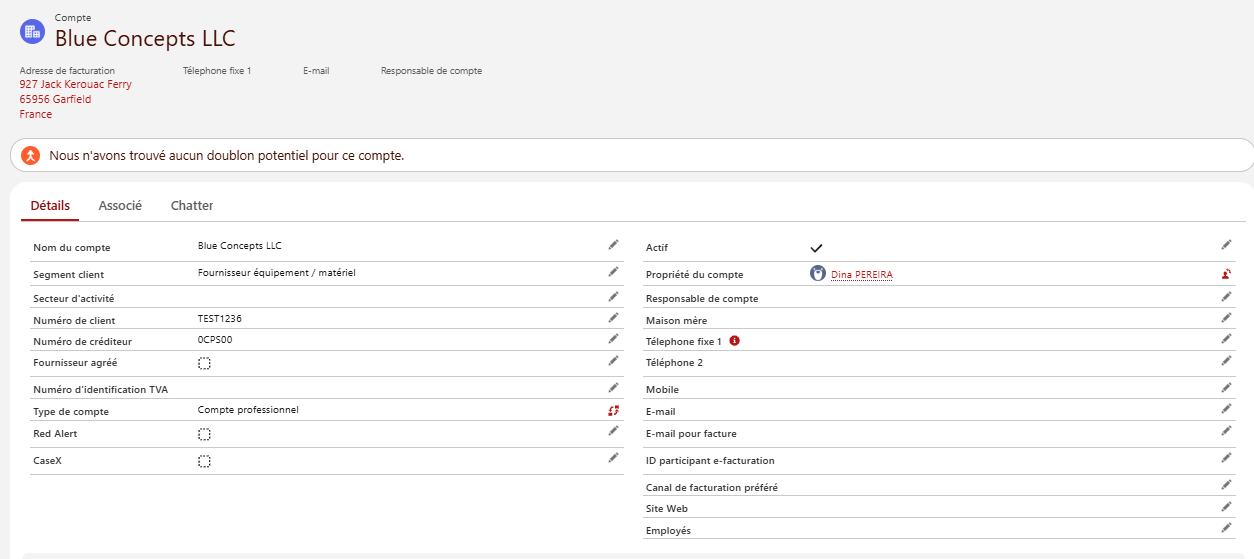The image size is (1254, 559).
Task: Switch to the Détails tab
Action: coord(50,206)
